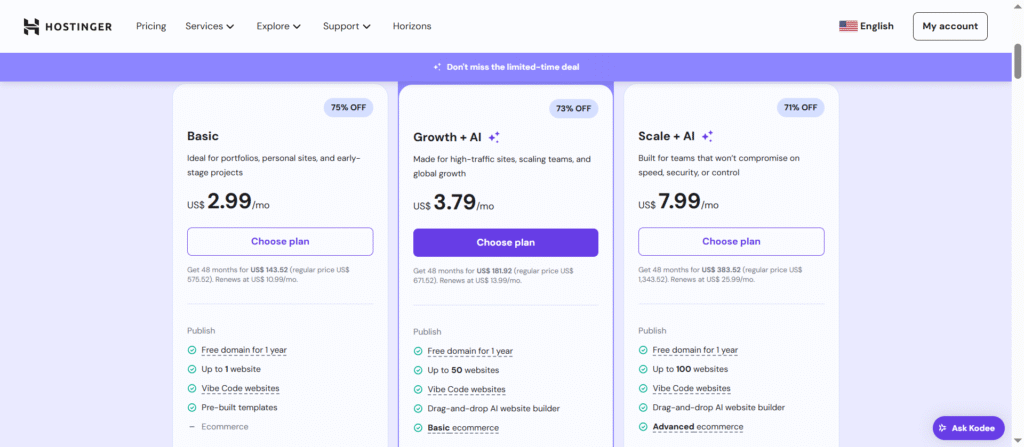Open the Horizons menu item
This screenshot has height=447, width=1024.
coord(413,26)
